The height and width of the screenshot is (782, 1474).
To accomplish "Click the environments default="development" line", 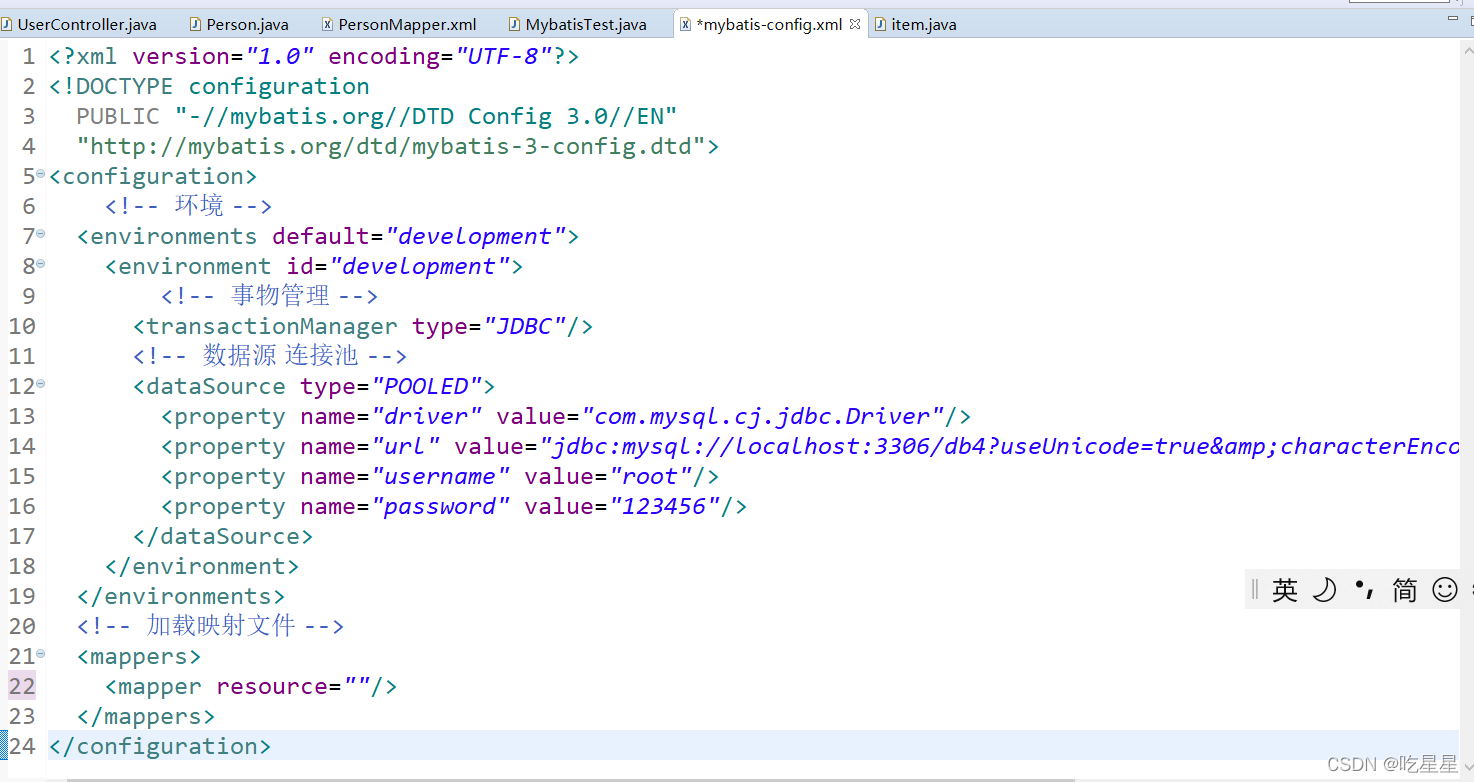I will click(x=328, y=236).
